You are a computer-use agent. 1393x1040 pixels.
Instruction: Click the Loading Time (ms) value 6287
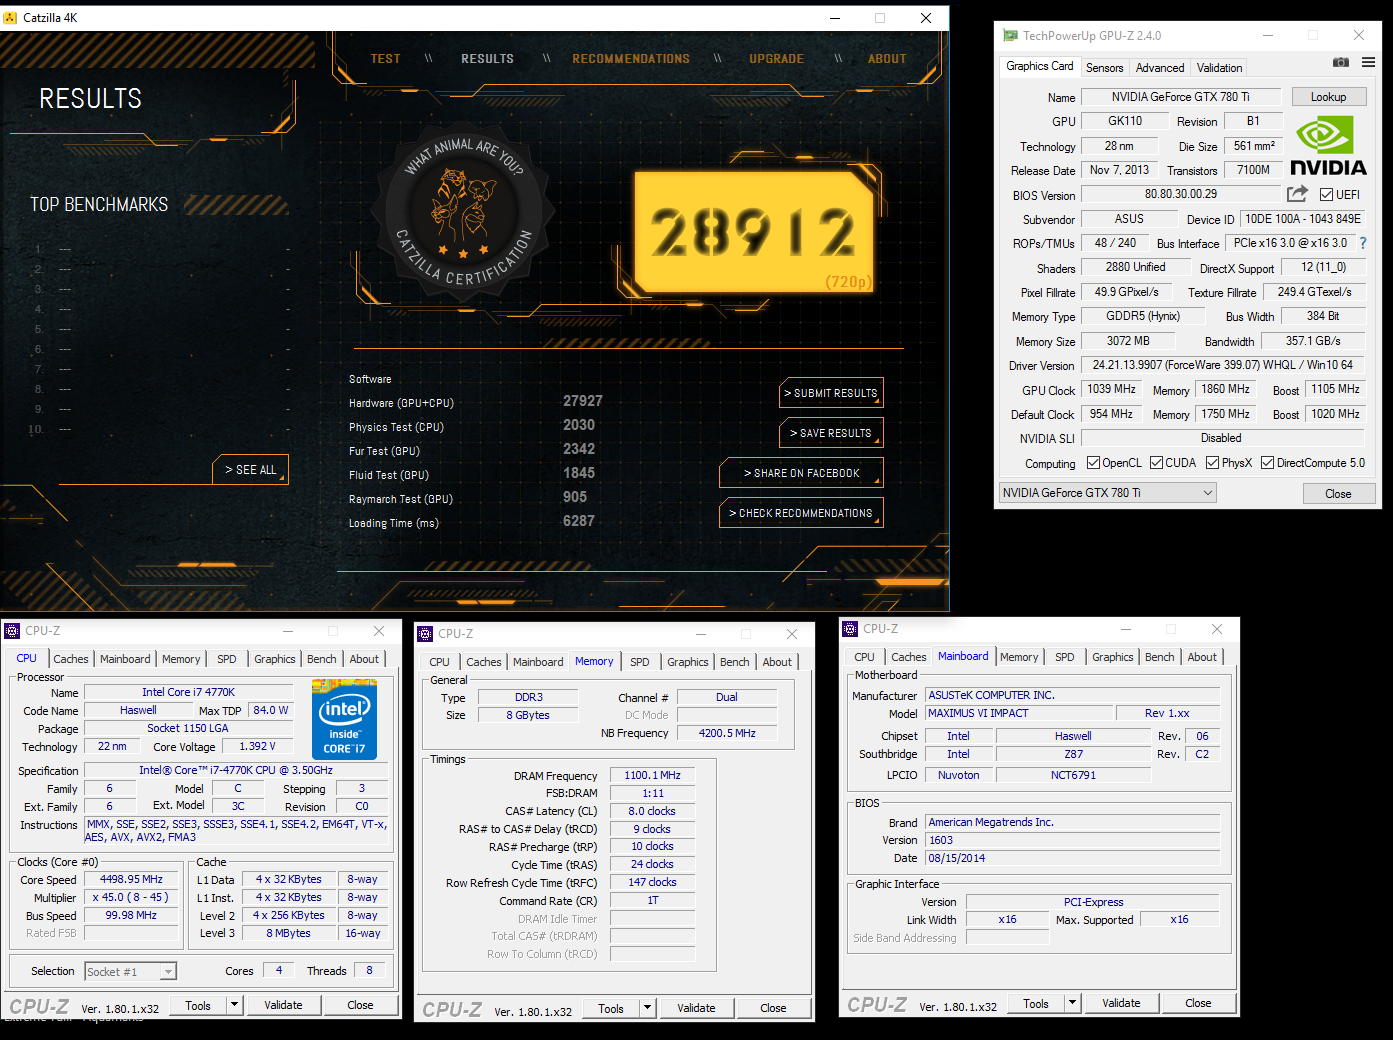[579, 521]
